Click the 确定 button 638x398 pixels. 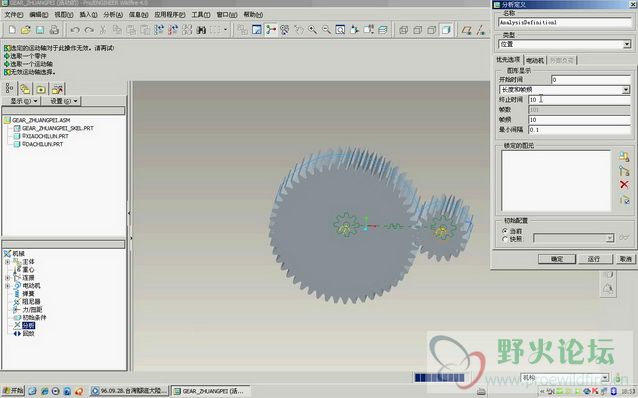pyautogui.click(x=557, y=259)
